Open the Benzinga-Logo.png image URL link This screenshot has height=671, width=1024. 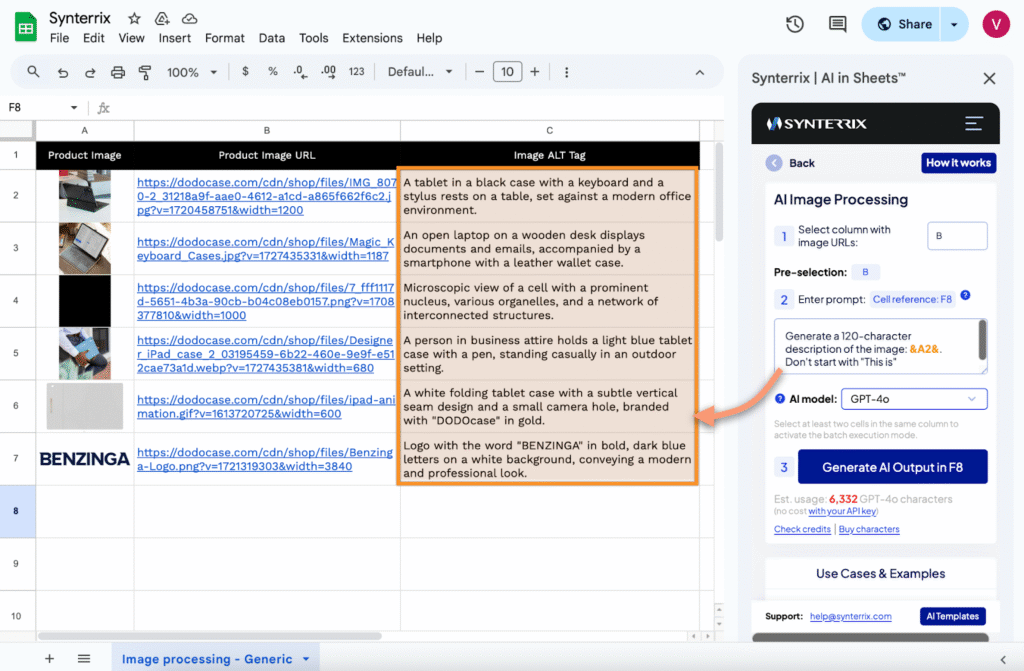[x=264, y=459]
